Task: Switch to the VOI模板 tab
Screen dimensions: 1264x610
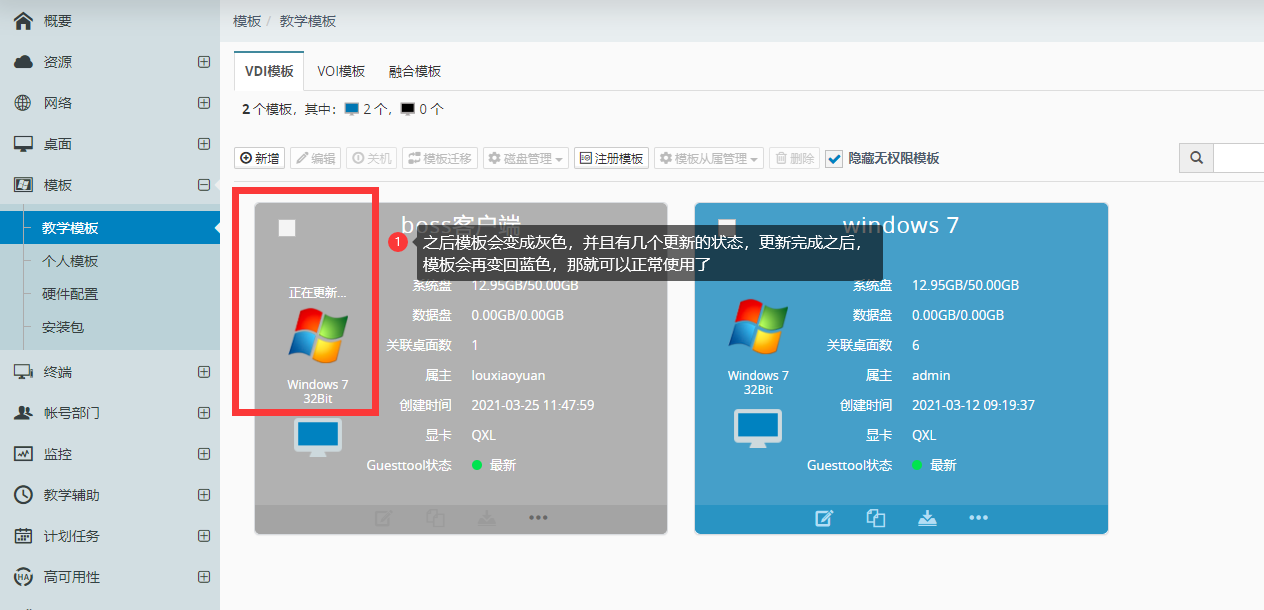Action: click(341, 71)
